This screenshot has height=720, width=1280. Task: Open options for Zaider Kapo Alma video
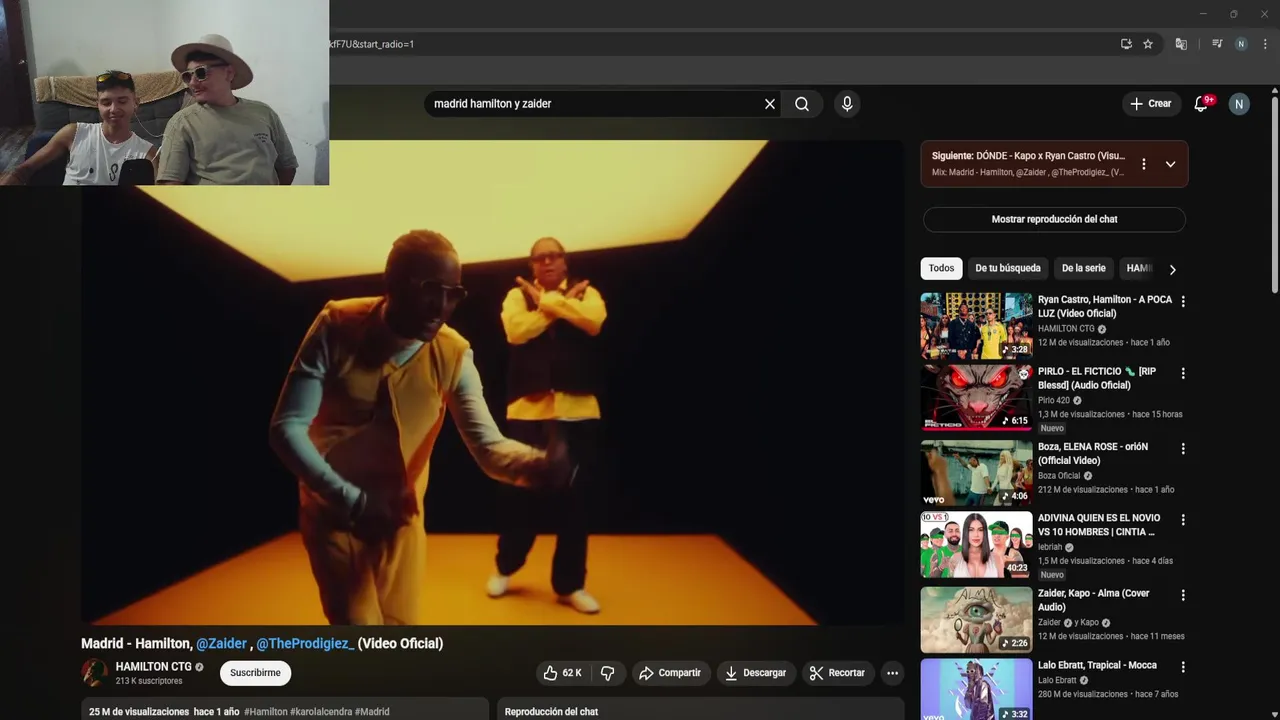tap(1183, 595)
